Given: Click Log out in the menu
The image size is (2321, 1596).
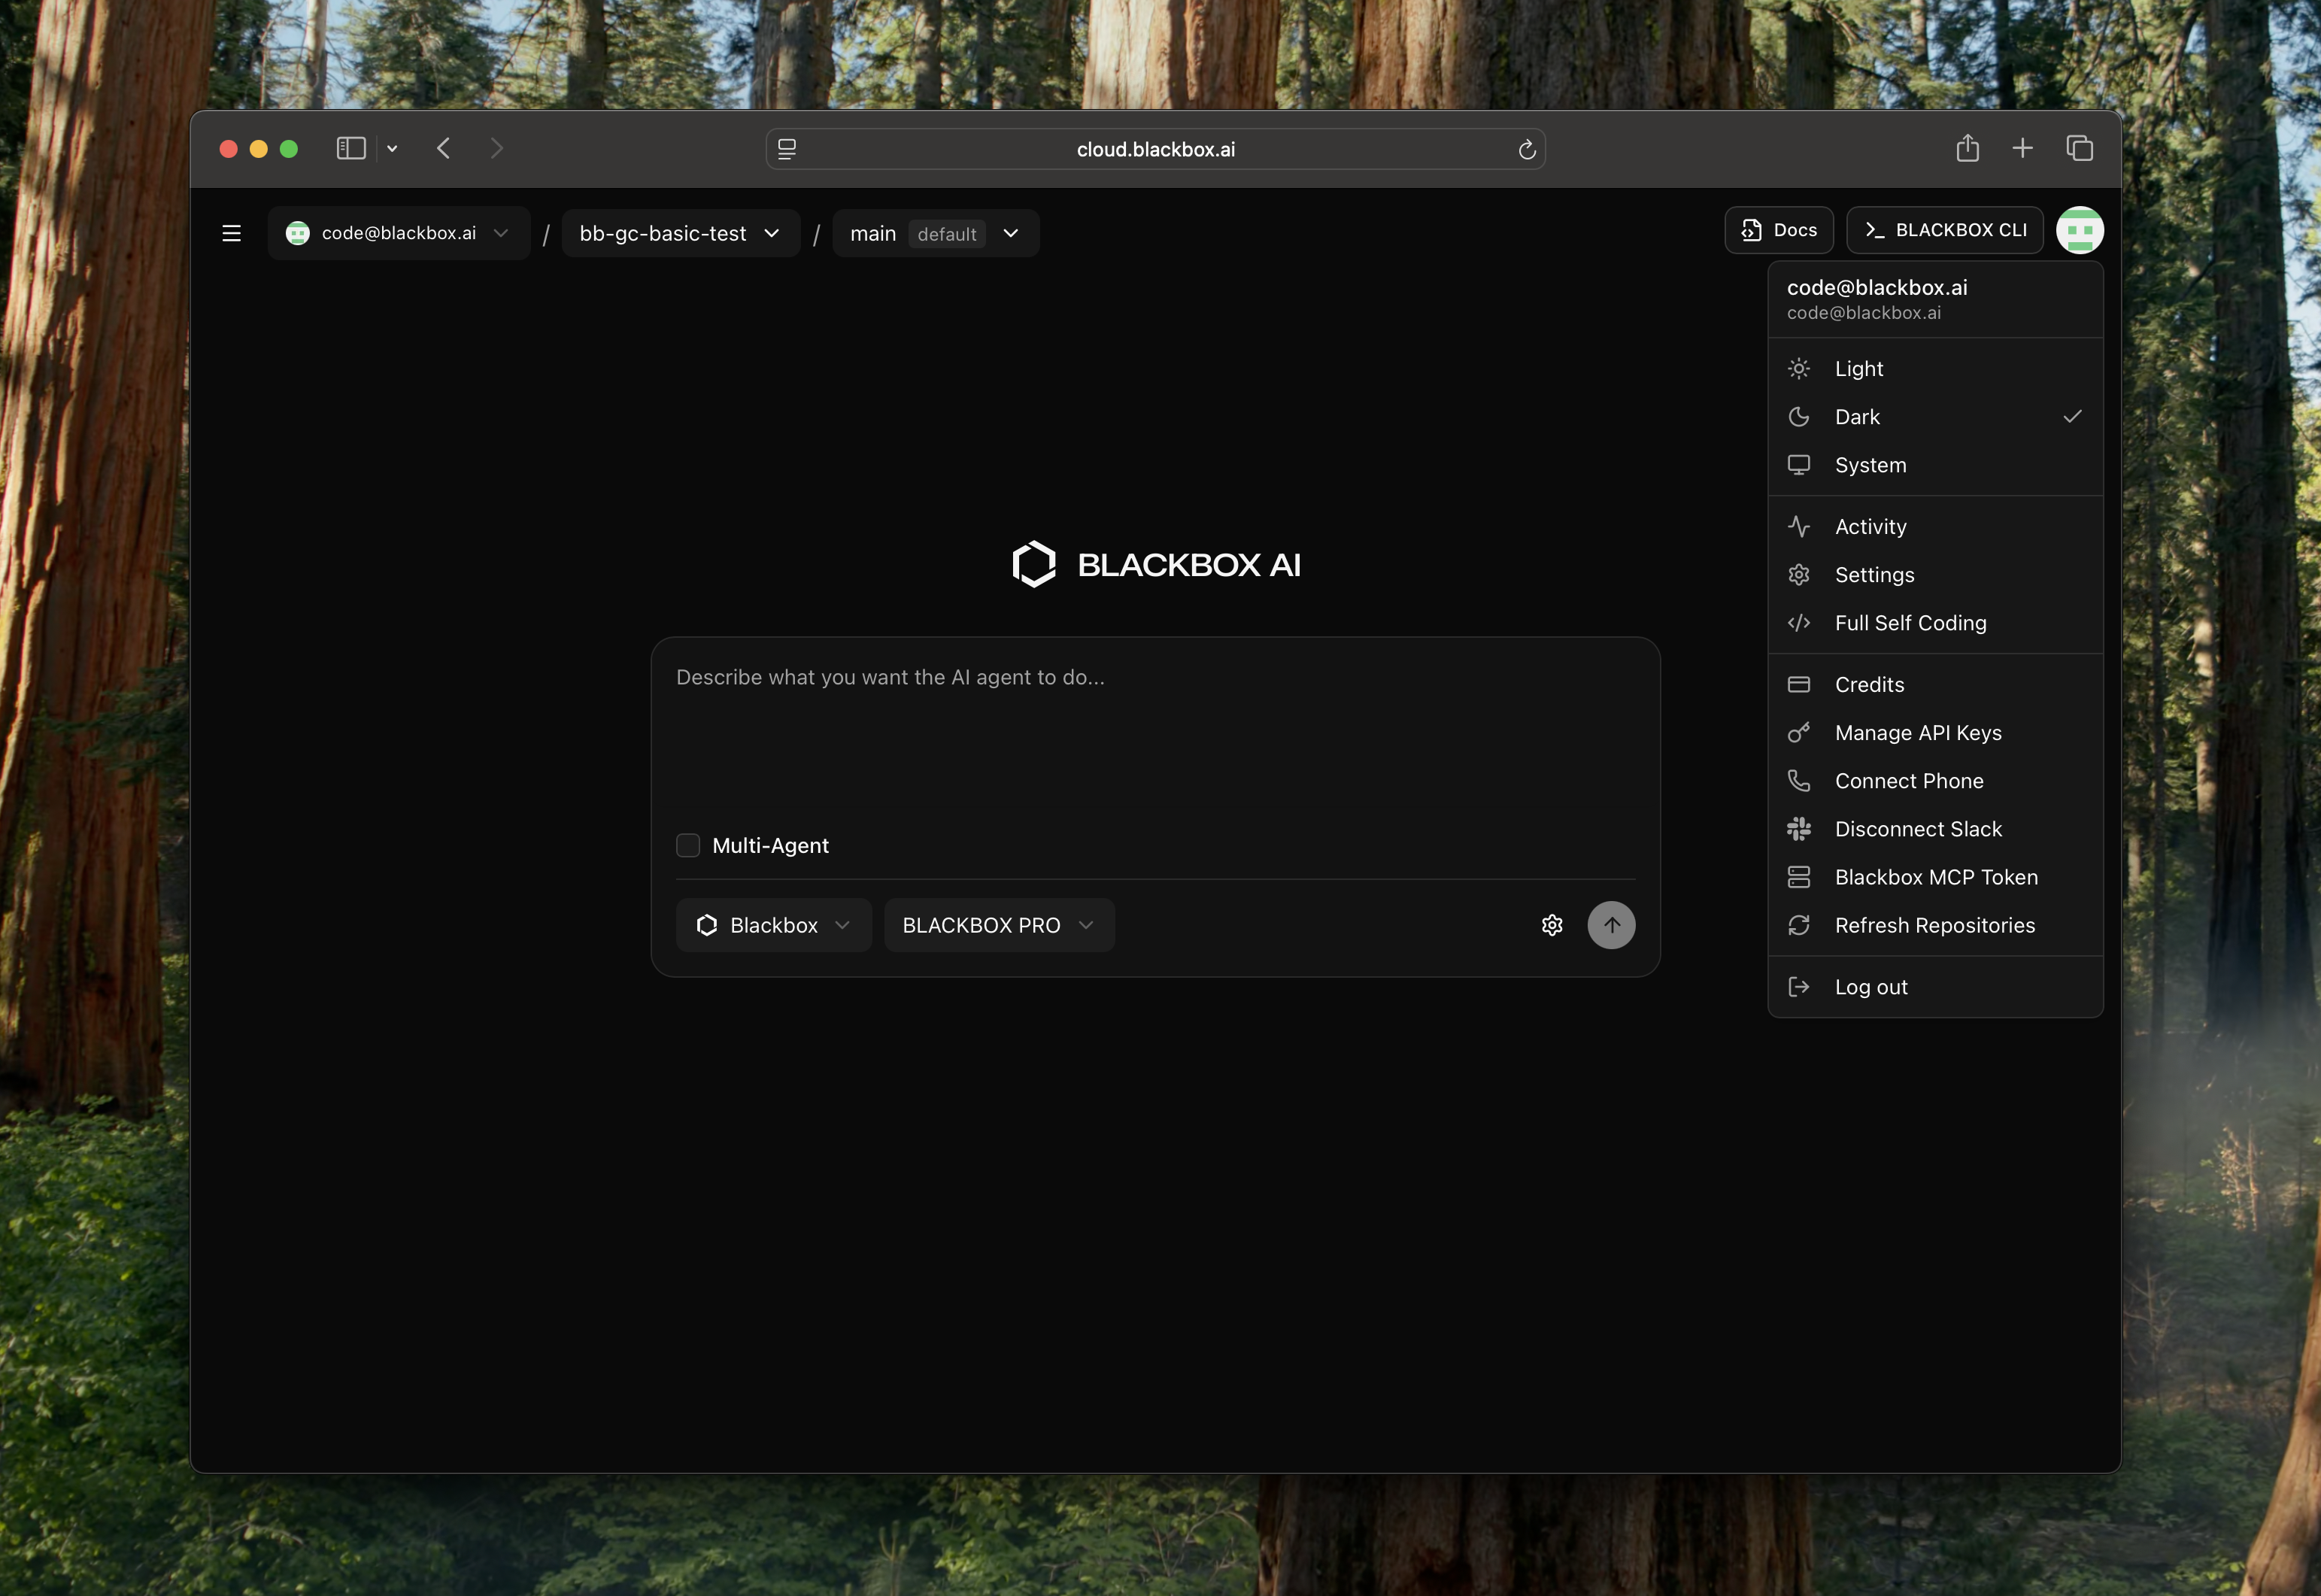Looking at the screenshot, I should tap(1870, 986).
